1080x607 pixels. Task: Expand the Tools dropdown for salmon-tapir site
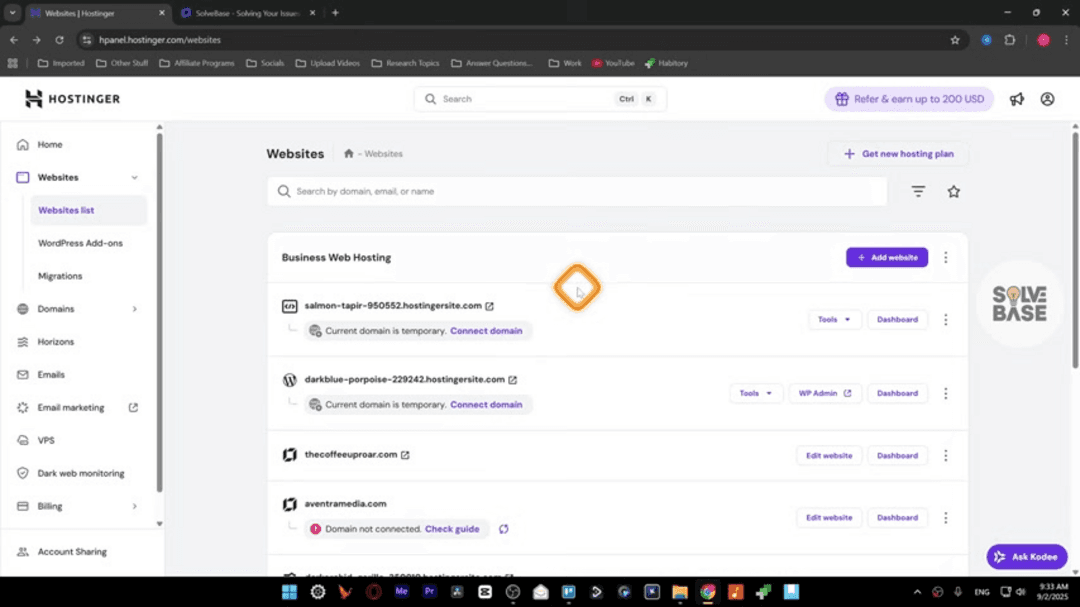click(x=833, y=319)
